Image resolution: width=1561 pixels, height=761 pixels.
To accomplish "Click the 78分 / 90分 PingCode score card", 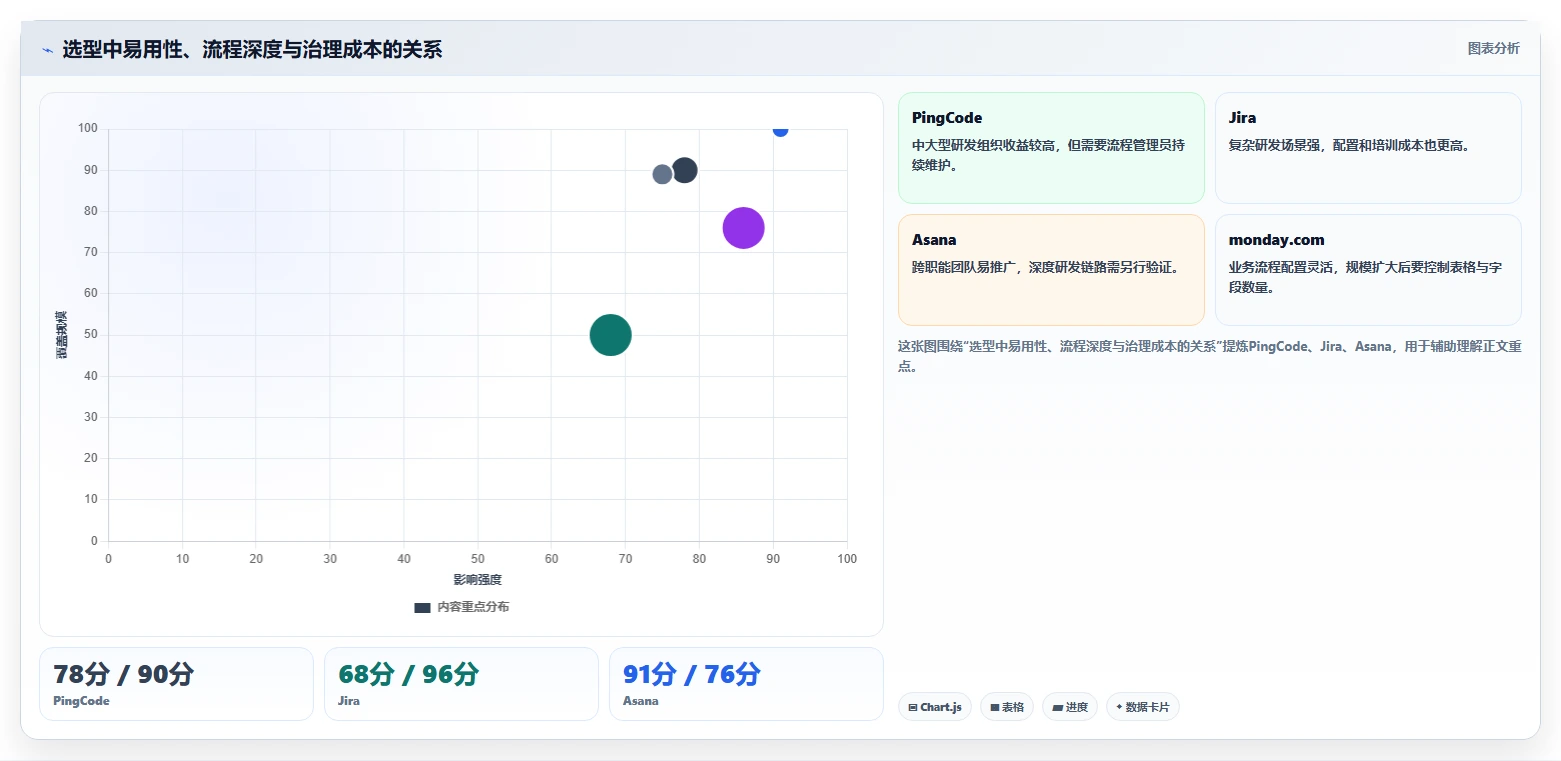I will coord(176,684).
